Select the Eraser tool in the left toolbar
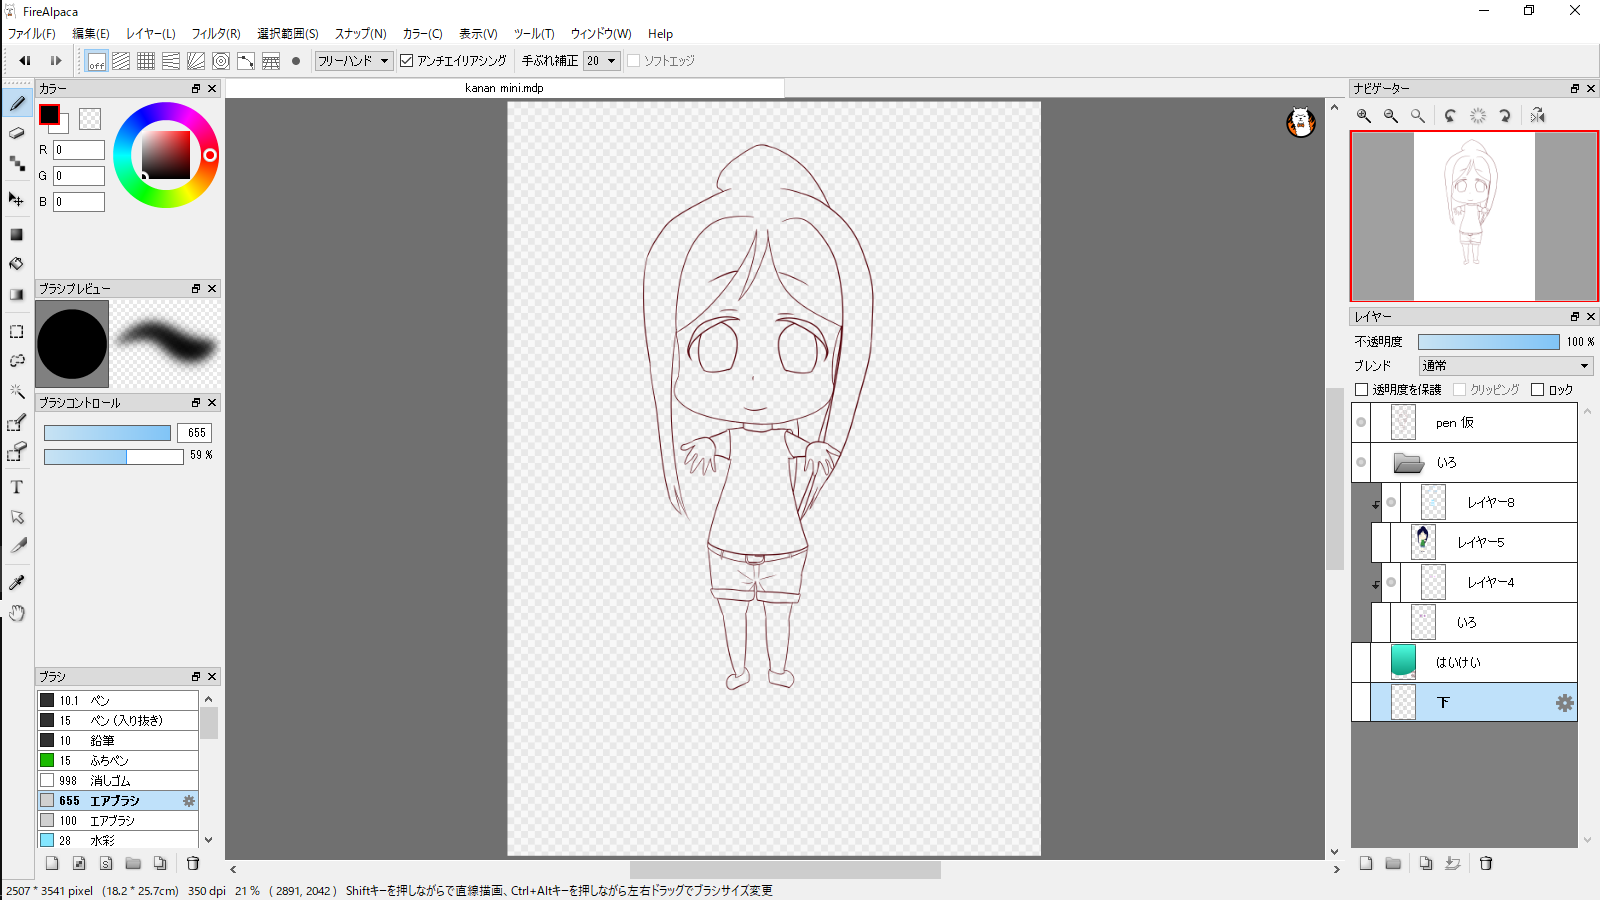1600x900 pixels. coord(17,133)
